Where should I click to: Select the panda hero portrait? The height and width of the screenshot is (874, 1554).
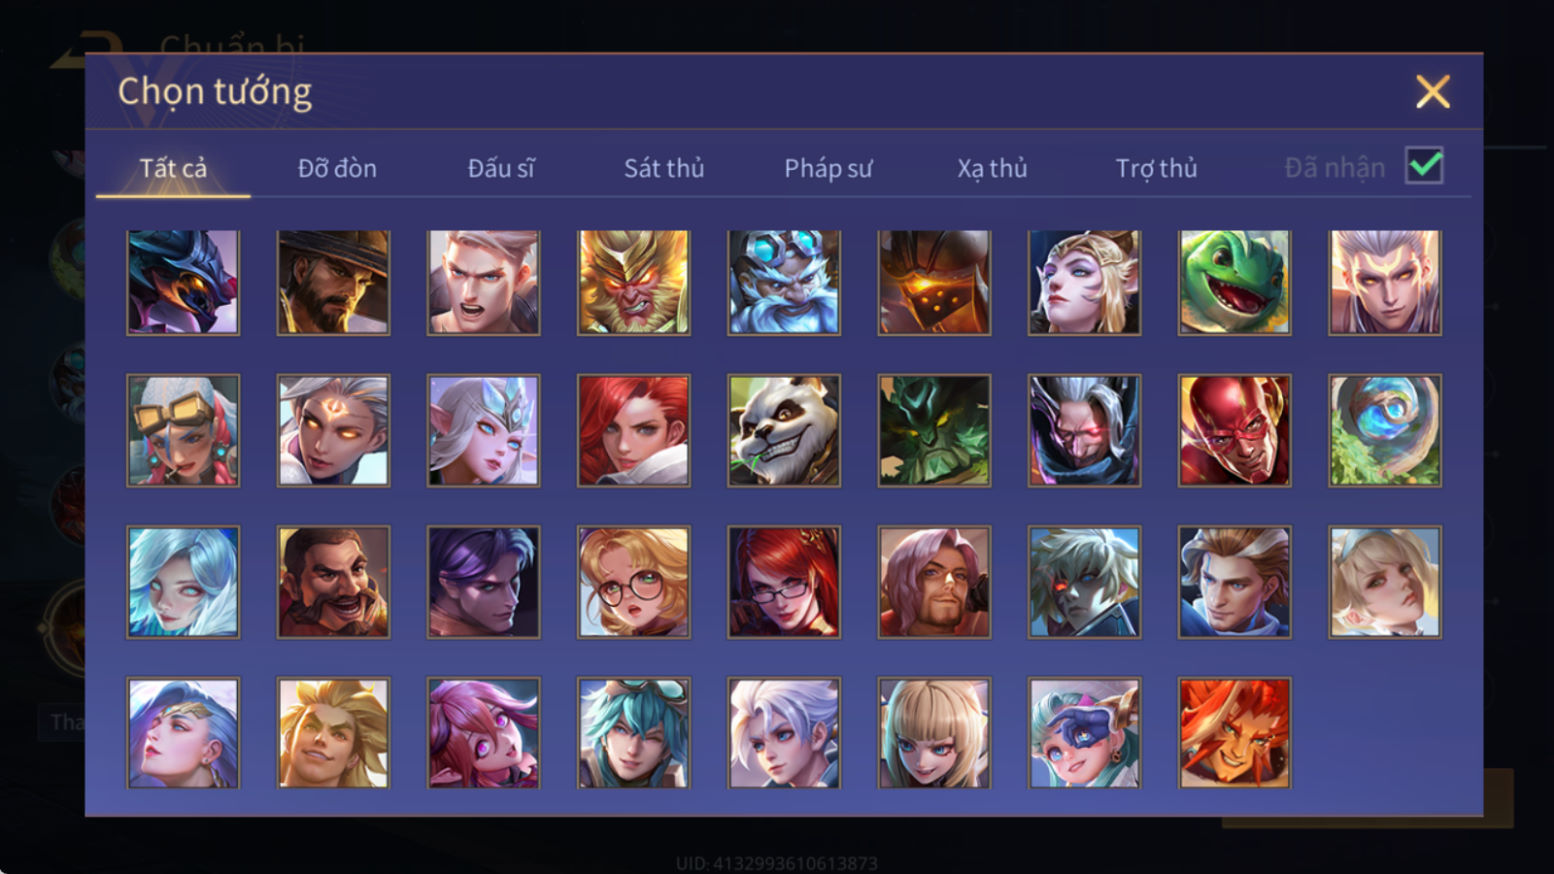[784, 431]
